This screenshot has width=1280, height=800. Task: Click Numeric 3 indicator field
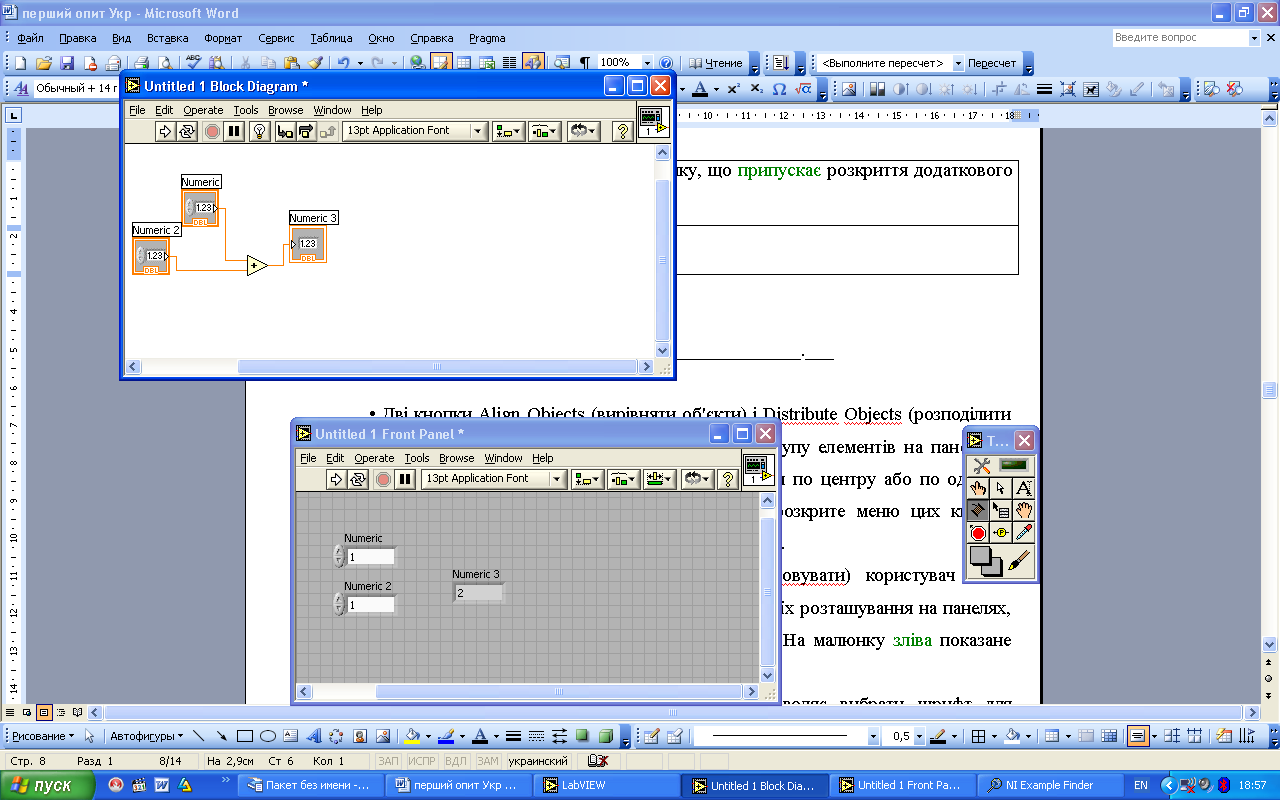pos(478,593)
